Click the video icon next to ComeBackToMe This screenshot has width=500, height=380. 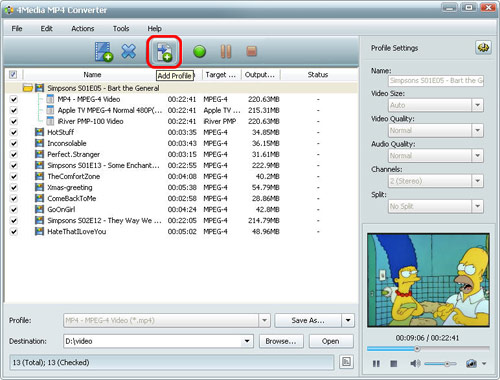click(x=39, y=198)
